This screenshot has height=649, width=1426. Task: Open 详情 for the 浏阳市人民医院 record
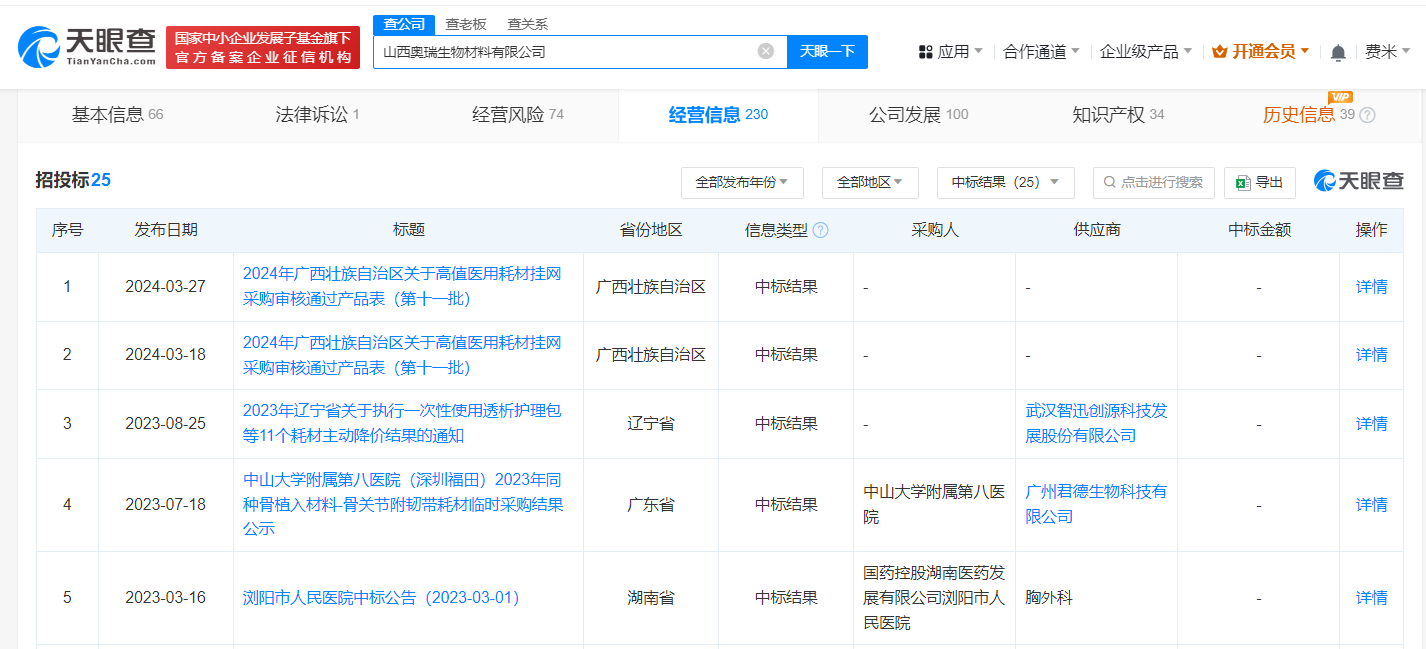1370,597
